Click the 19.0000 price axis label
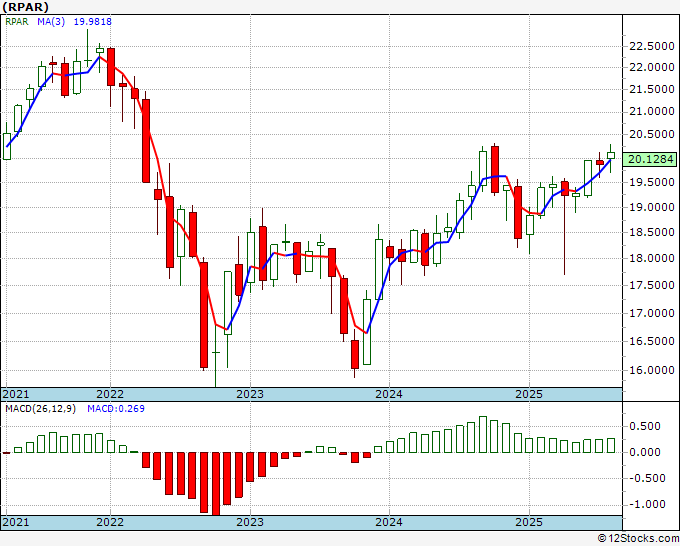 (652, 207)
